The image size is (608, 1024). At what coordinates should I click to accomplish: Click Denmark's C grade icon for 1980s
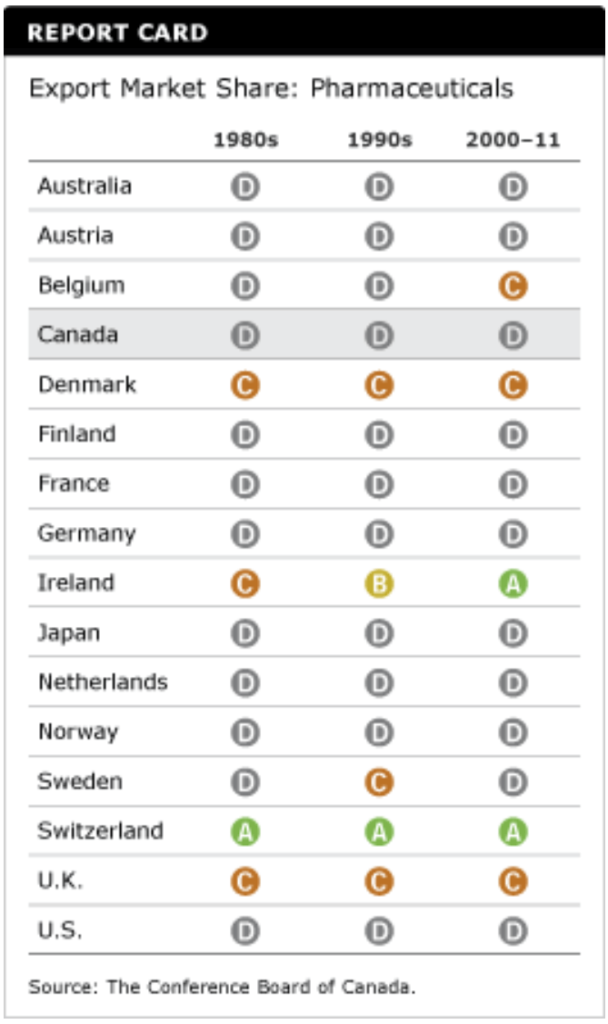coord(245,386)
